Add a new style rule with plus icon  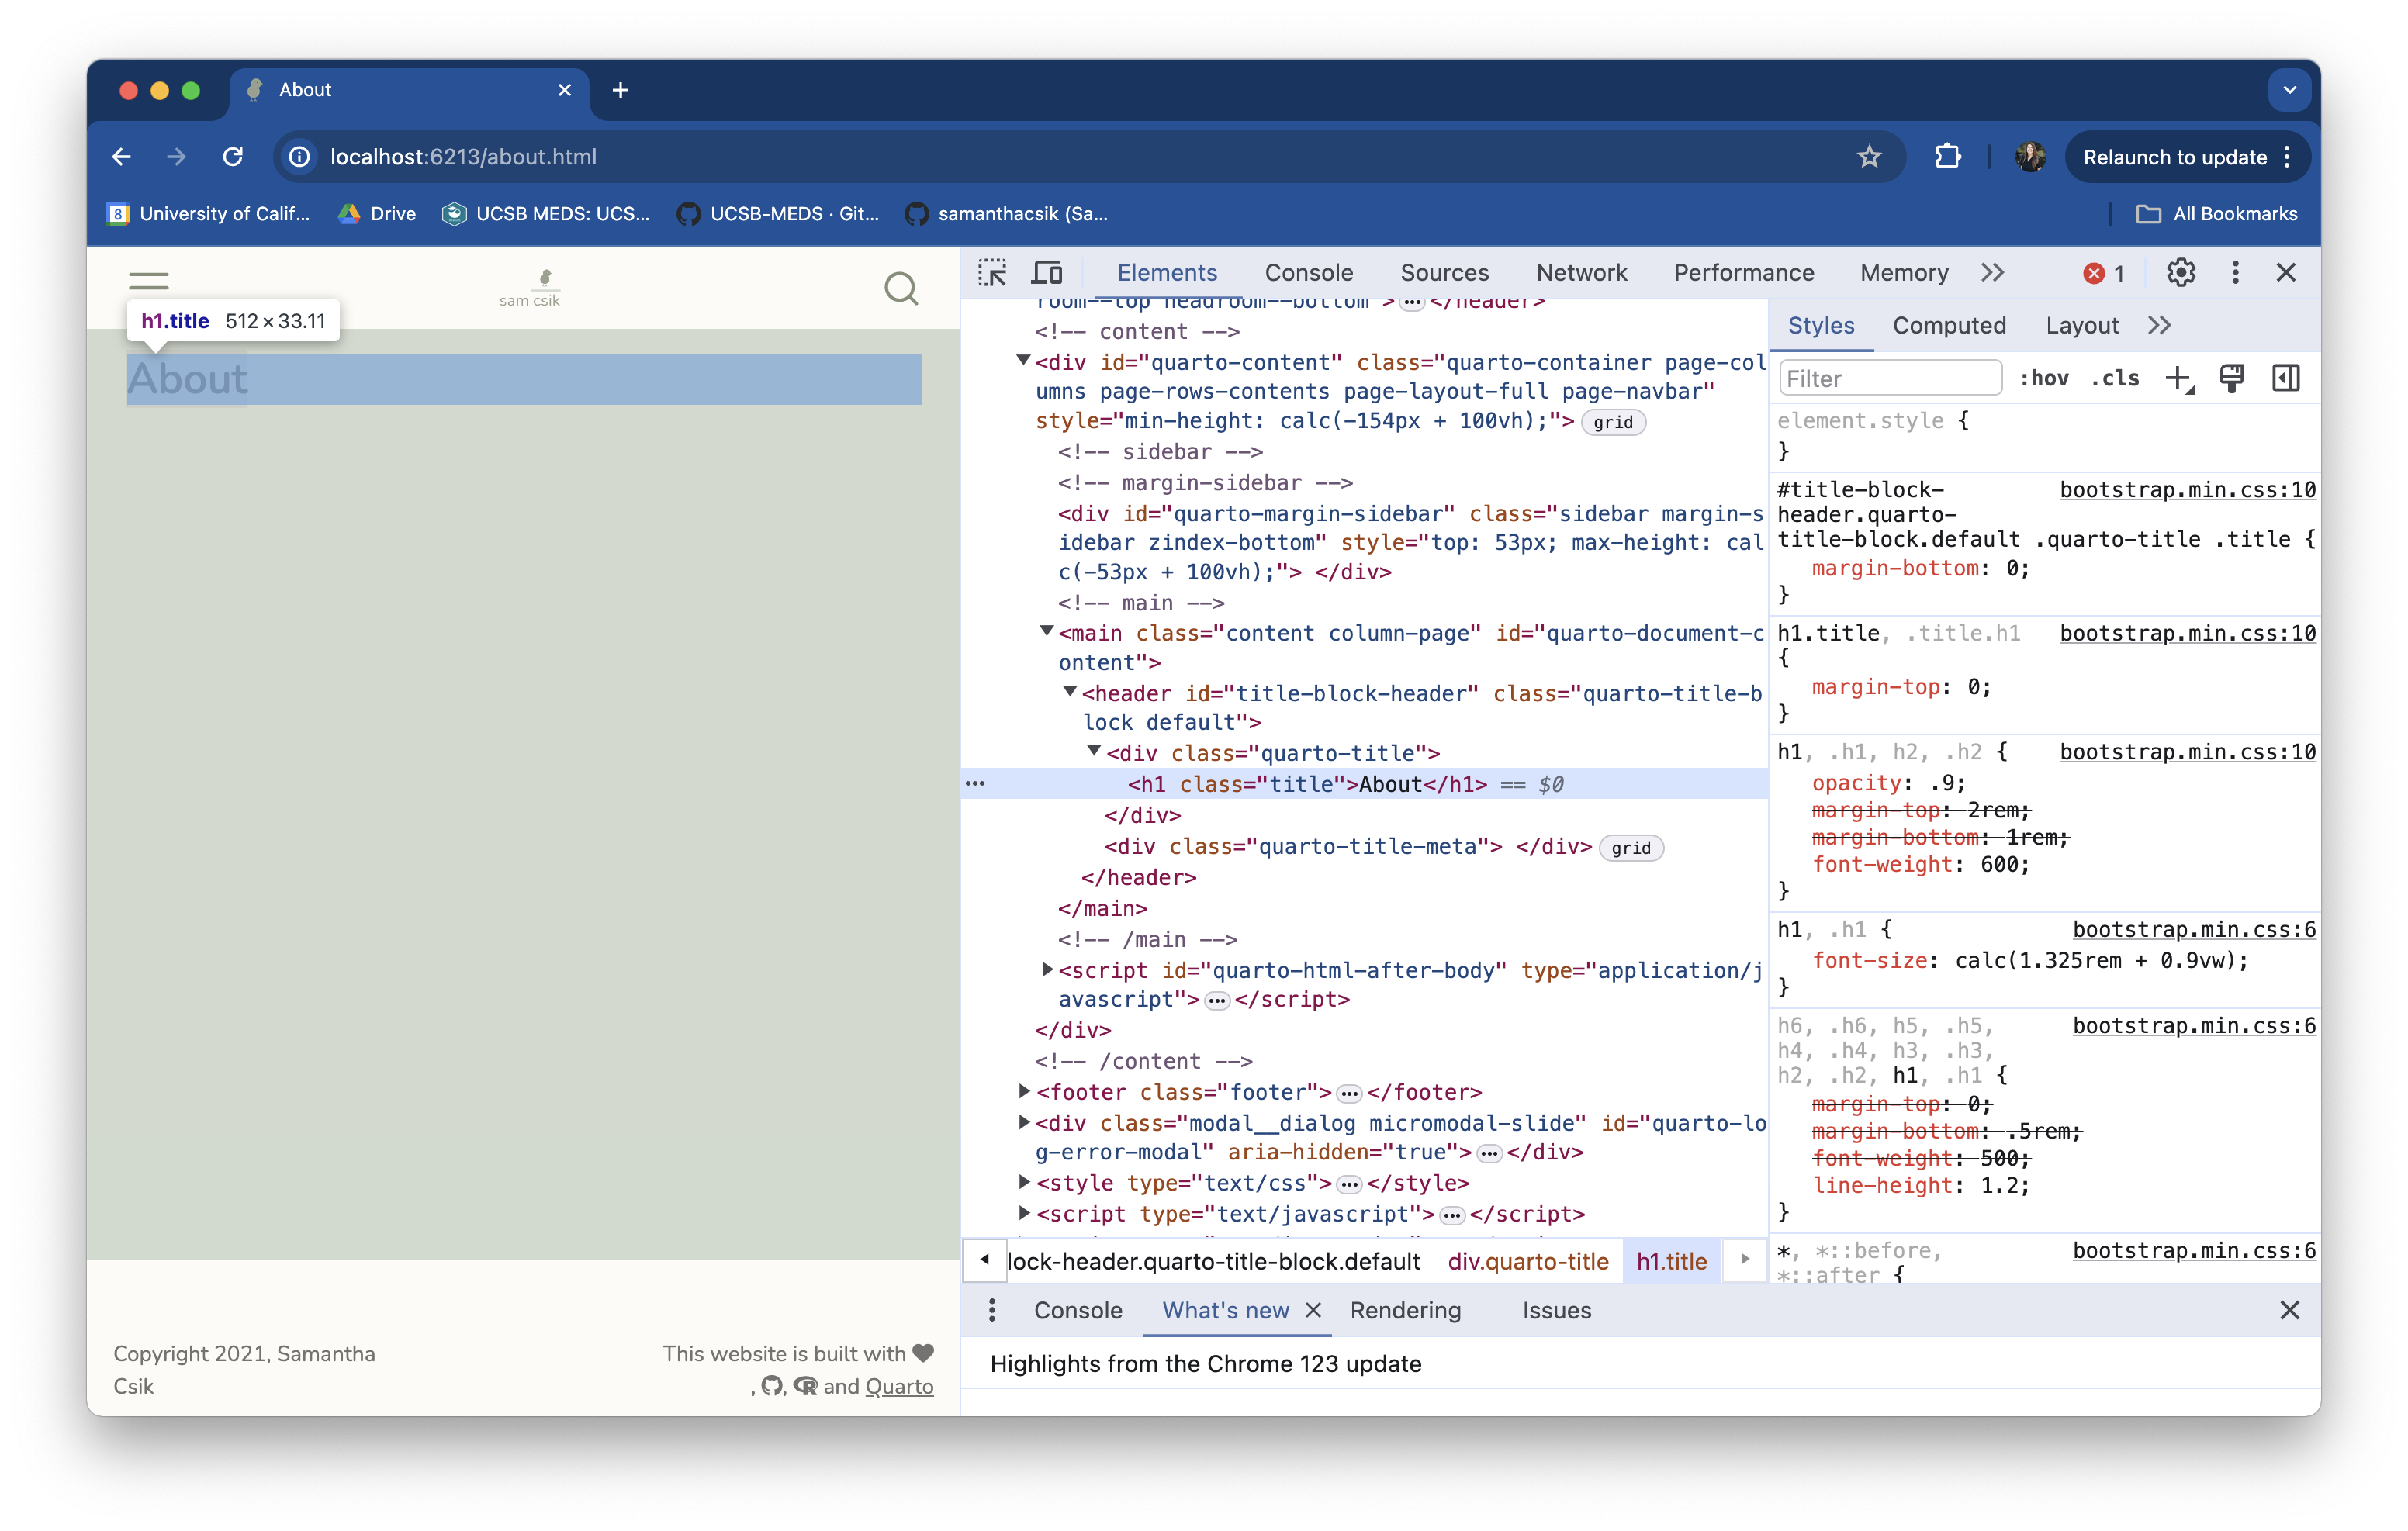pyautogui.click(x=2180, y=378)
